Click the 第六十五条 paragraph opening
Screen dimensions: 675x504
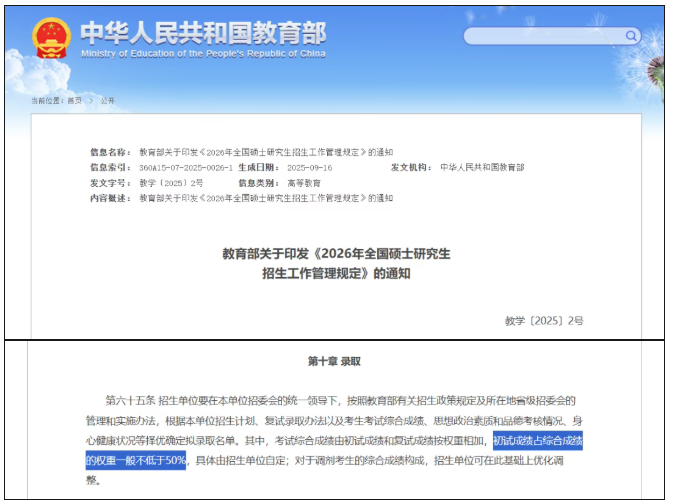click(129, 400)
